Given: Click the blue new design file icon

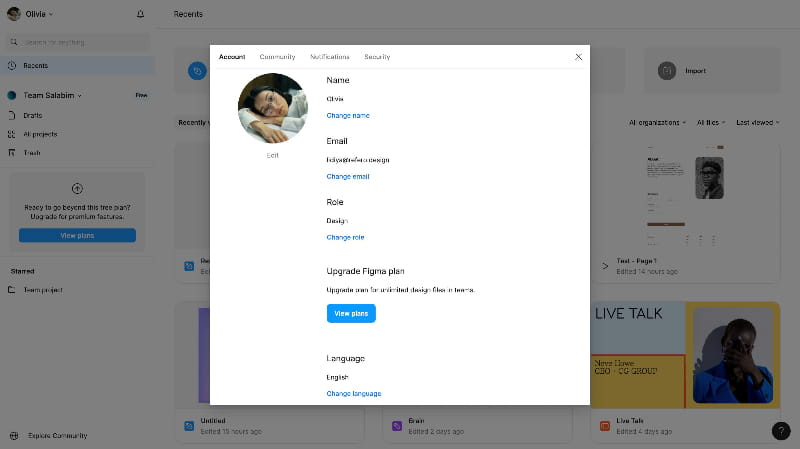Looking at the screenshot, I should 197,71.
